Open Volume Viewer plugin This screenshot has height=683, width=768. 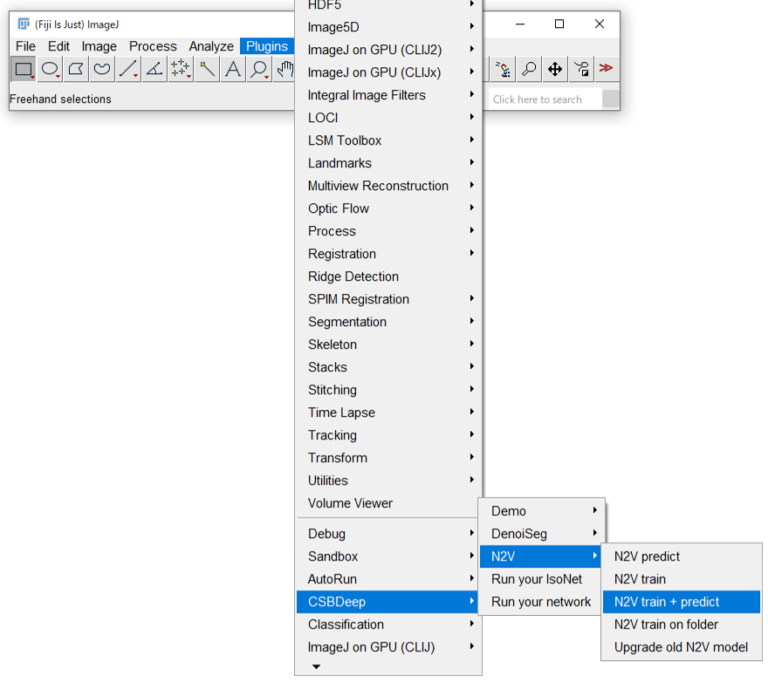pyautogui.click(x=389, y=504)
